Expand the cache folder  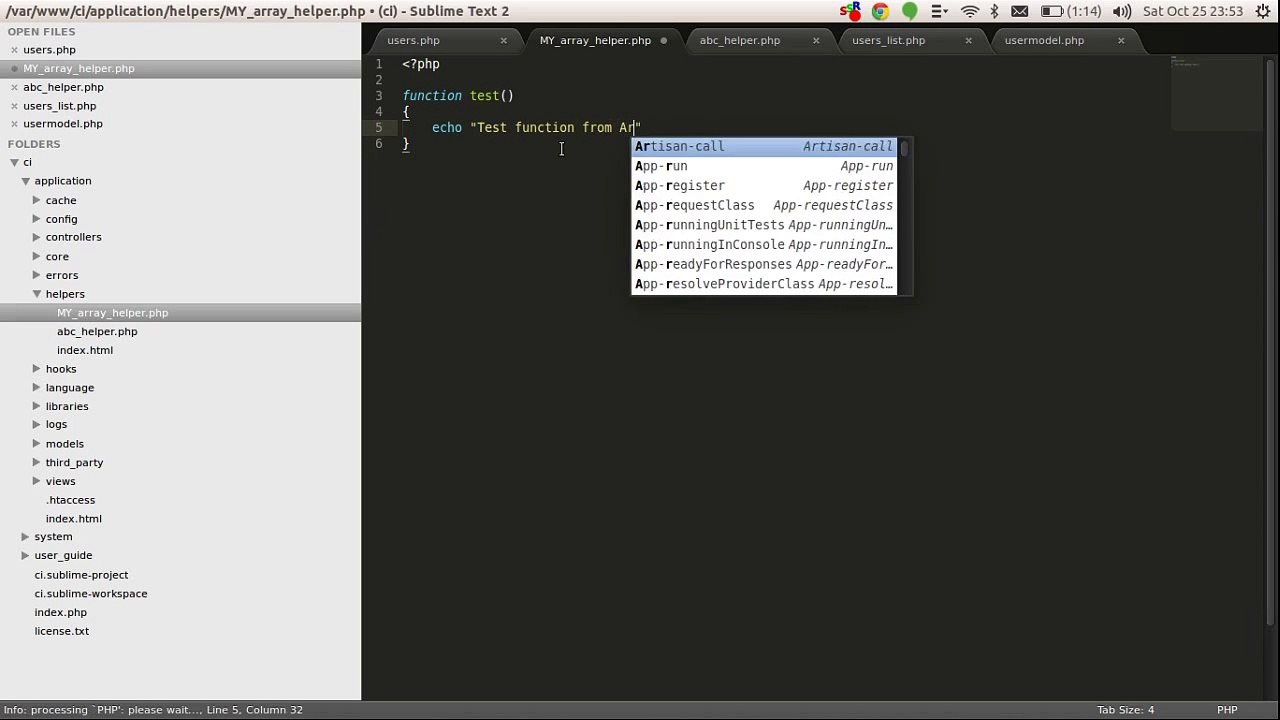click(37, 200)
